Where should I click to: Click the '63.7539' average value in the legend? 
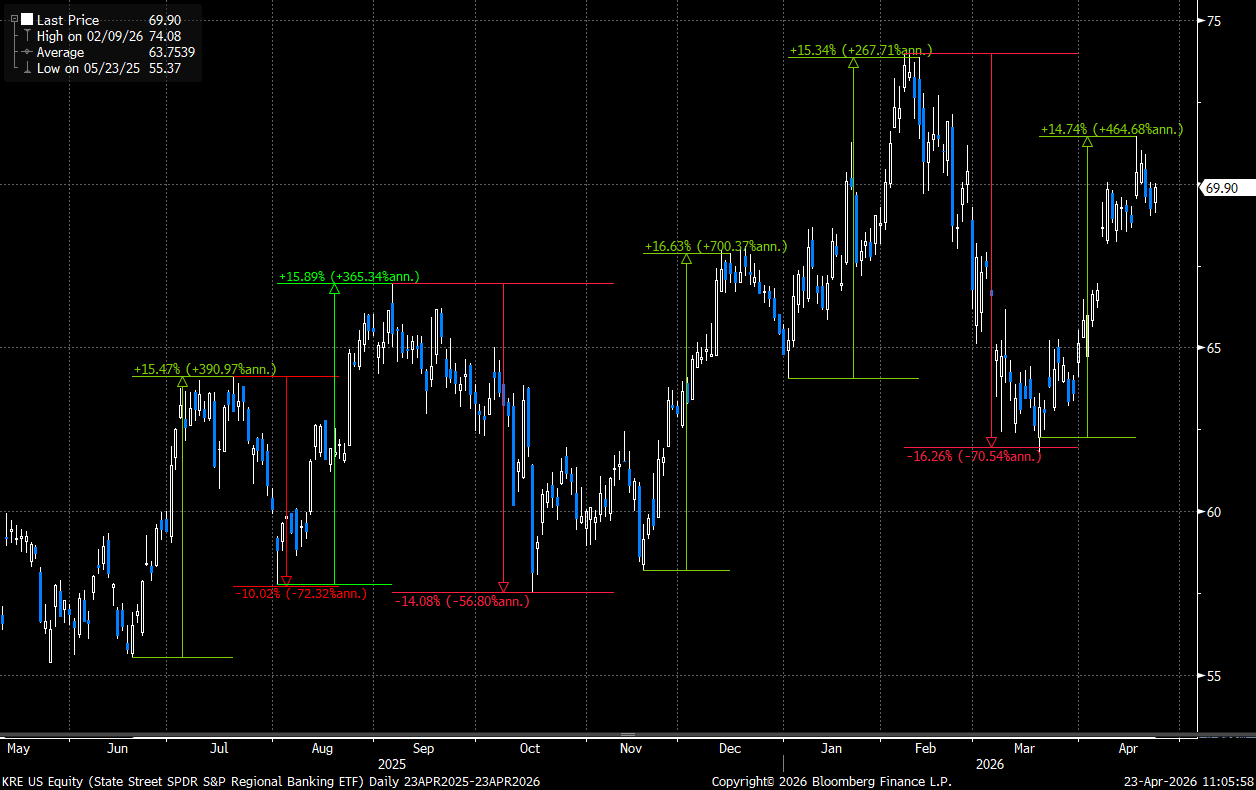[x=171, y=52]
